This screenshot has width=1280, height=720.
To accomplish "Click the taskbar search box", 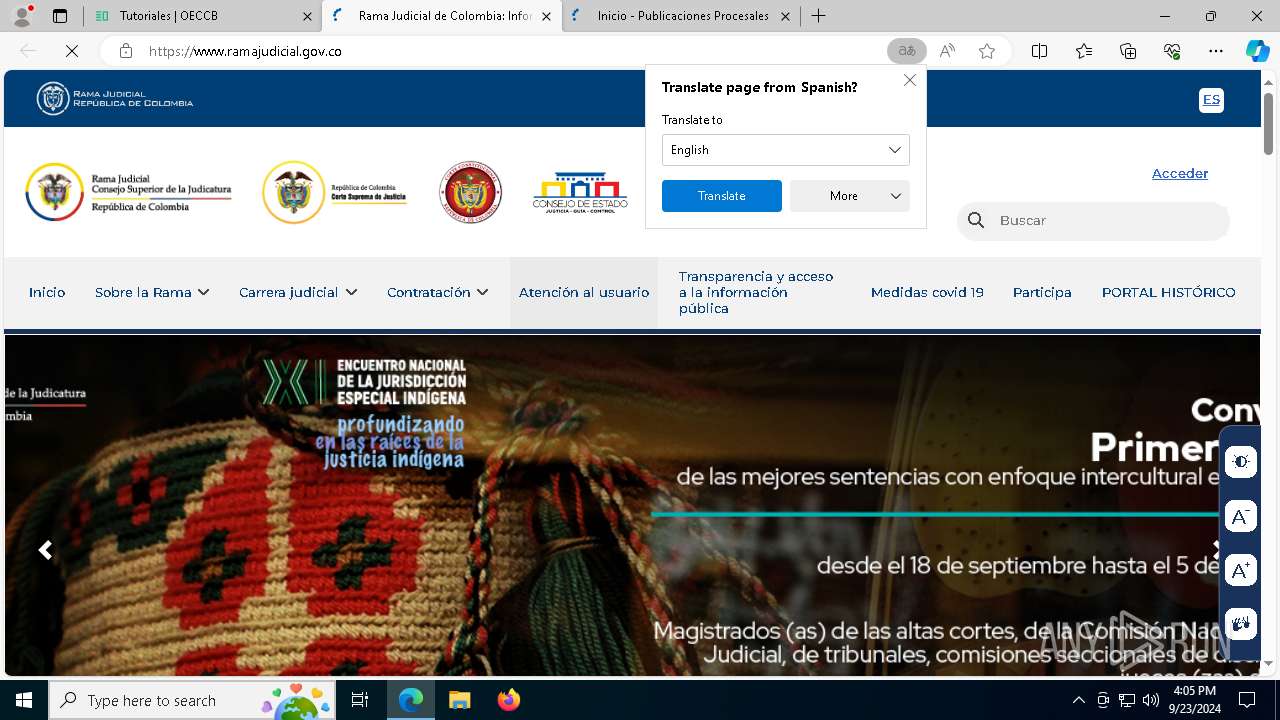I will tap(192, 700).
